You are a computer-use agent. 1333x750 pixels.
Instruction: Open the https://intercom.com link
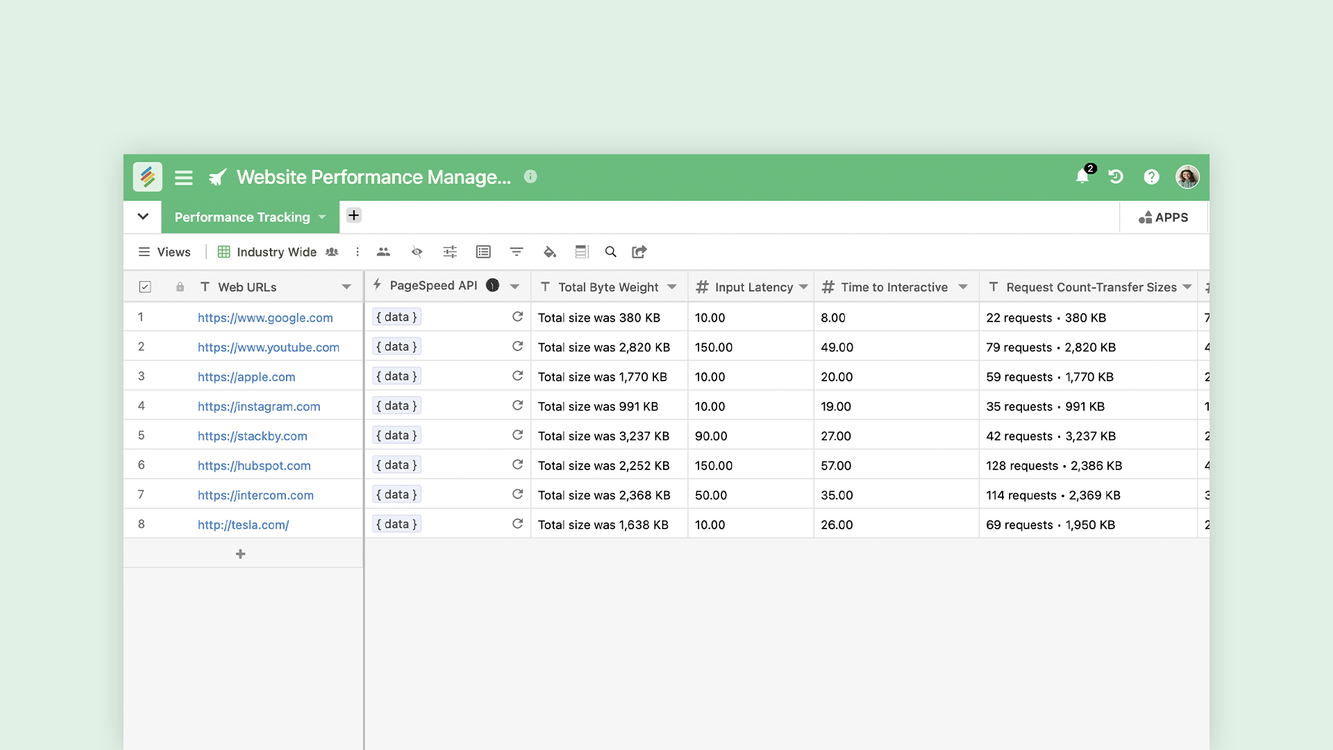click(x=256, y=495)
